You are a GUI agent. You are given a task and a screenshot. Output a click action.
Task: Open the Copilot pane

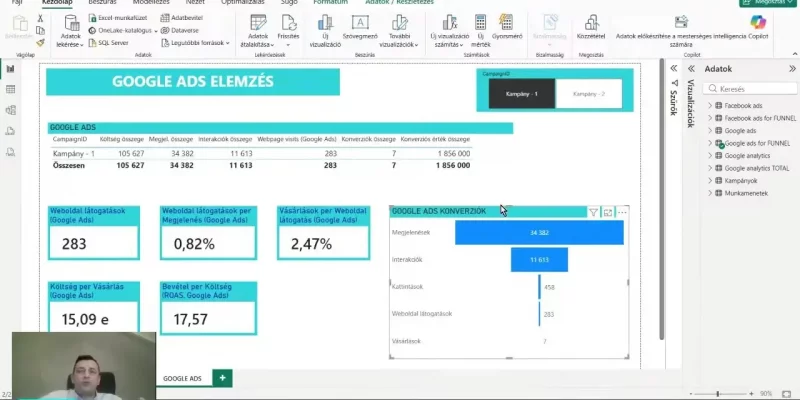758,28
